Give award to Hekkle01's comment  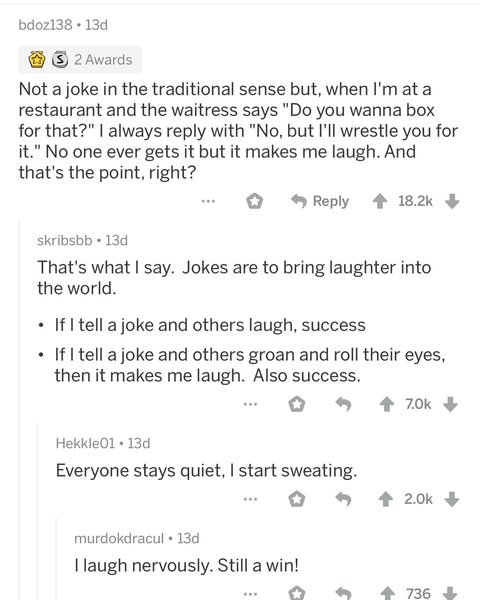tap(297, 499)
